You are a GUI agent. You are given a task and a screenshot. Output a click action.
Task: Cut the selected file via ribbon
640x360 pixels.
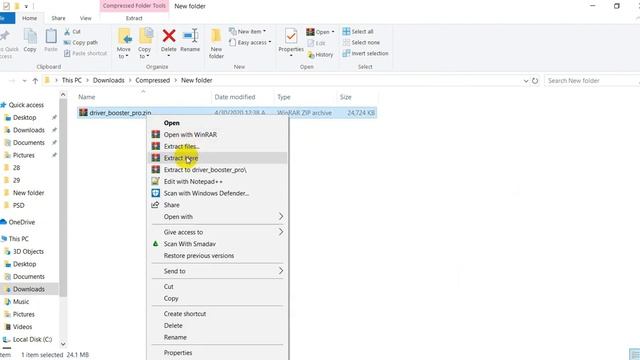pyautogui.click(x=72, y=31)
